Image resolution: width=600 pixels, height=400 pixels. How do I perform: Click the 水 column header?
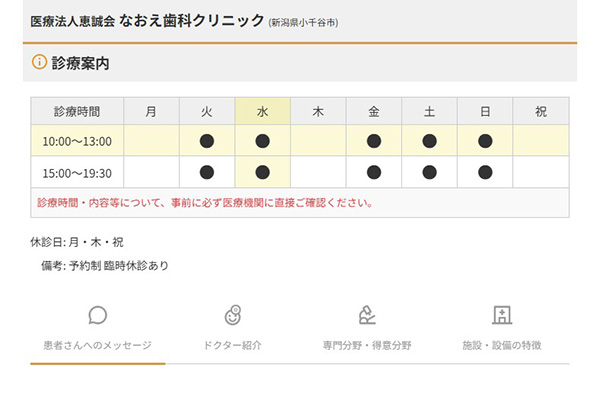262,111
